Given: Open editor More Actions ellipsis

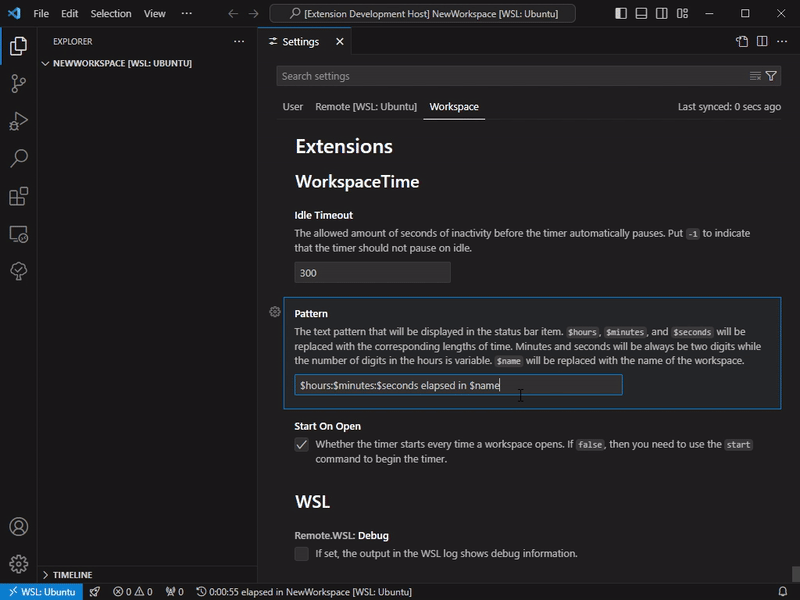Looking at the screenshot, I should (x=782, y=41).
